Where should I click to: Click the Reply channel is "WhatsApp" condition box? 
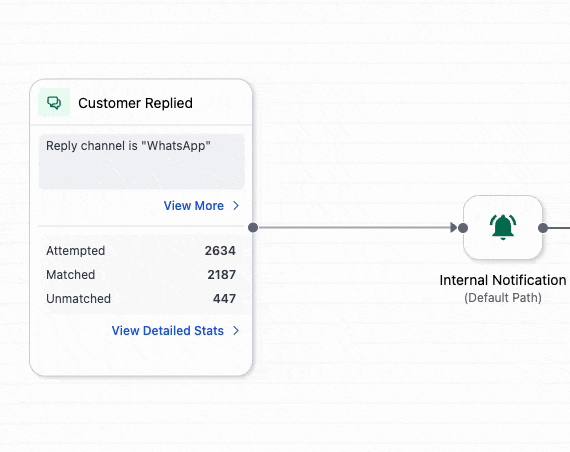142,161
